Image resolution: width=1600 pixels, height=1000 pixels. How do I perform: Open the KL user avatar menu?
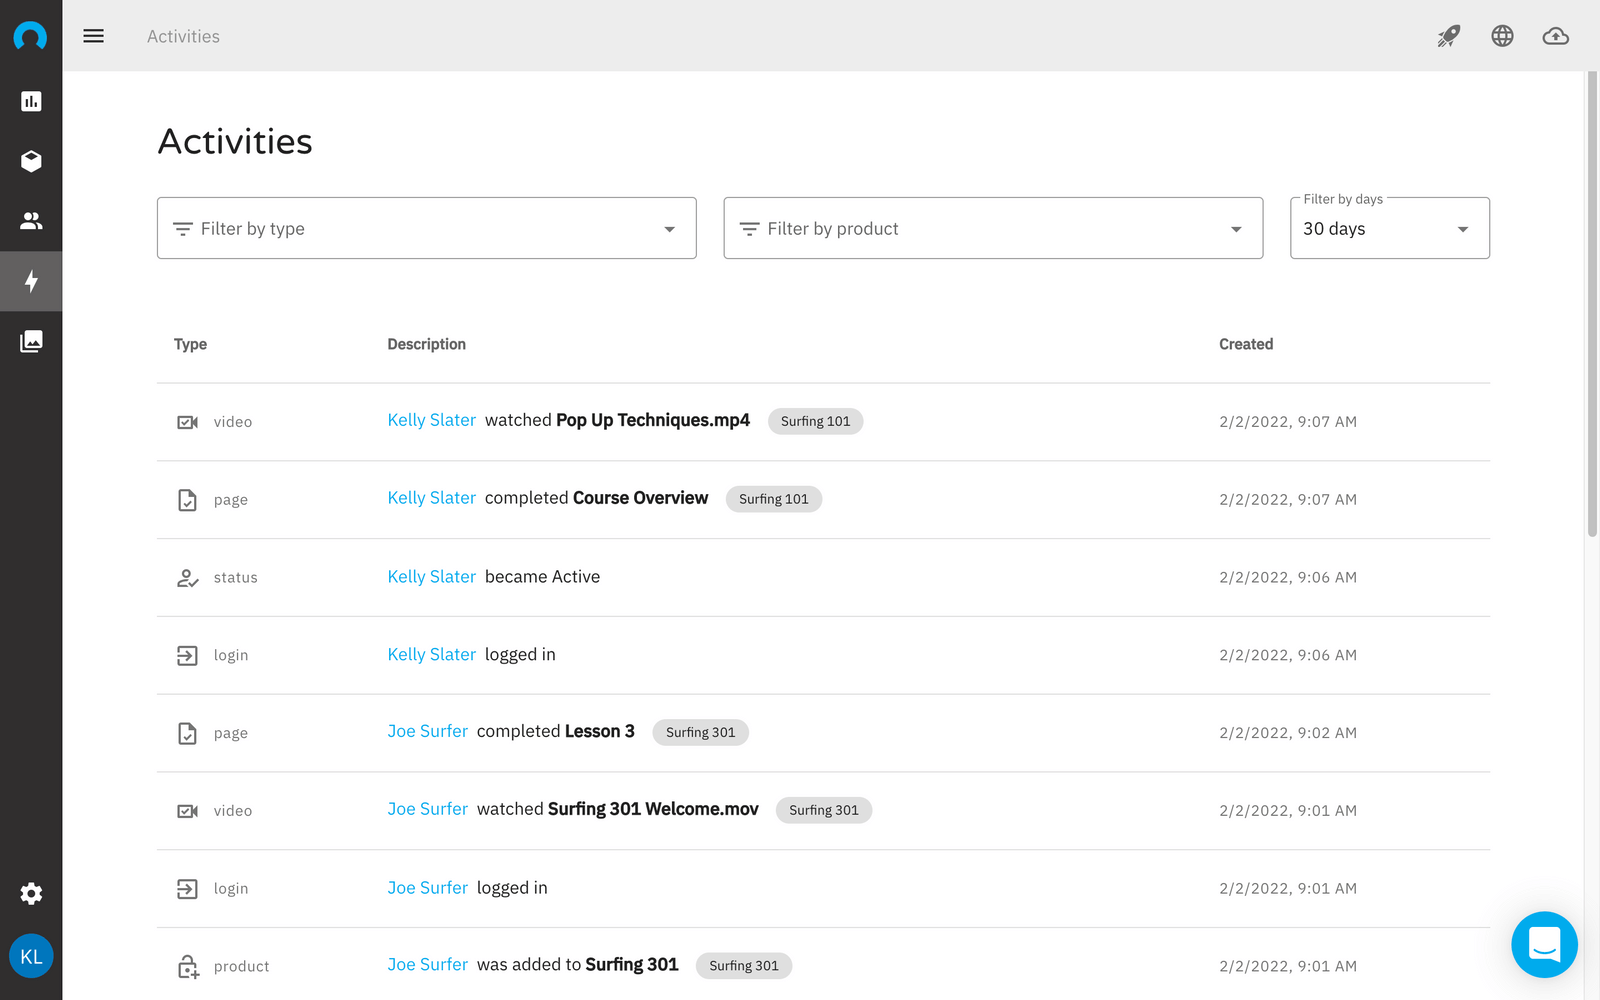(31, 956)
